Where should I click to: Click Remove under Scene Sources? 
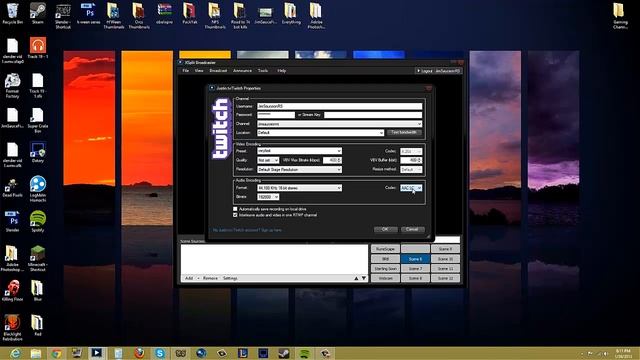point(210,278)
